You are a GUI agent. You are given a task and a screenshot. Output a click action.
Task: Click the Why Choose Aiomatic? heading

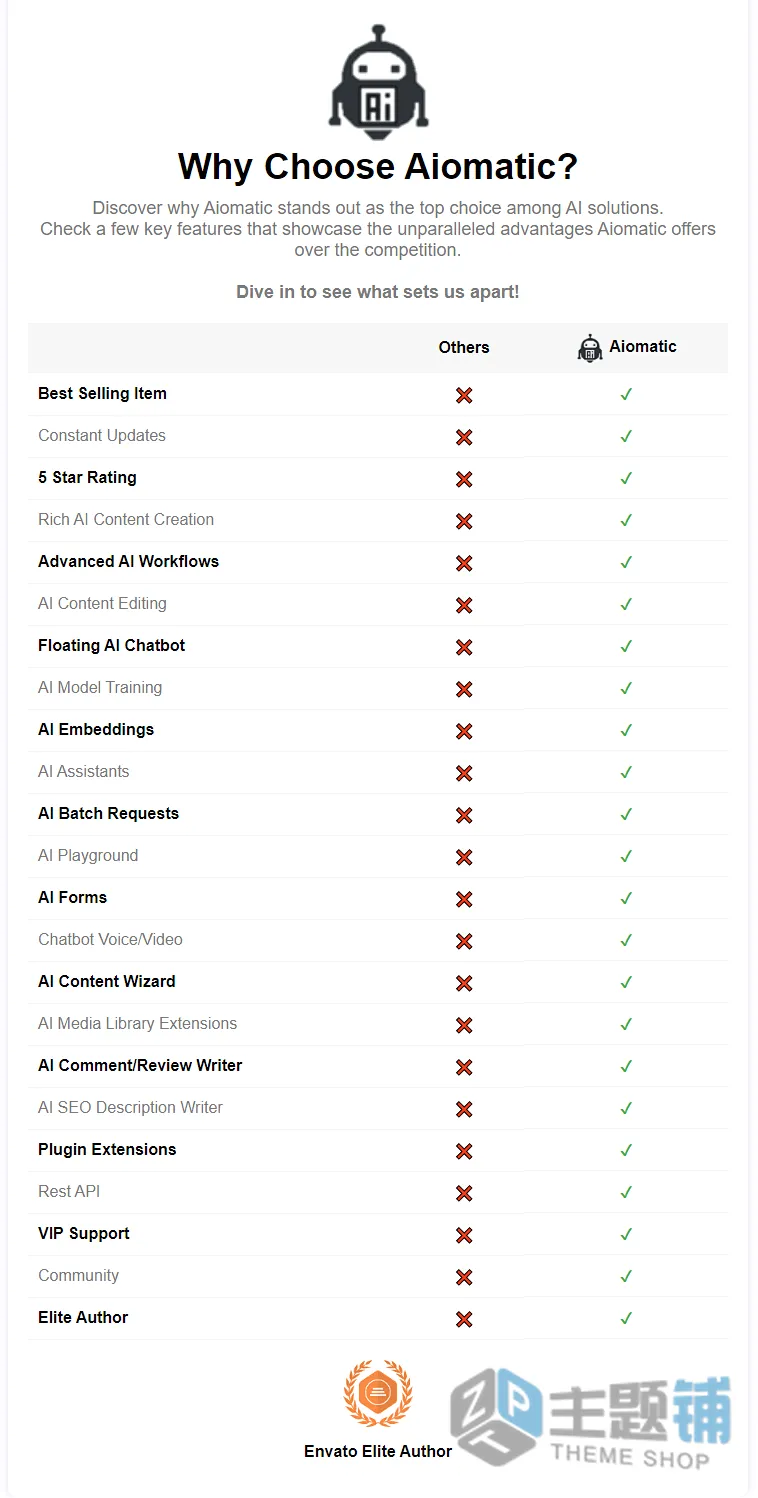coord(378,166)
